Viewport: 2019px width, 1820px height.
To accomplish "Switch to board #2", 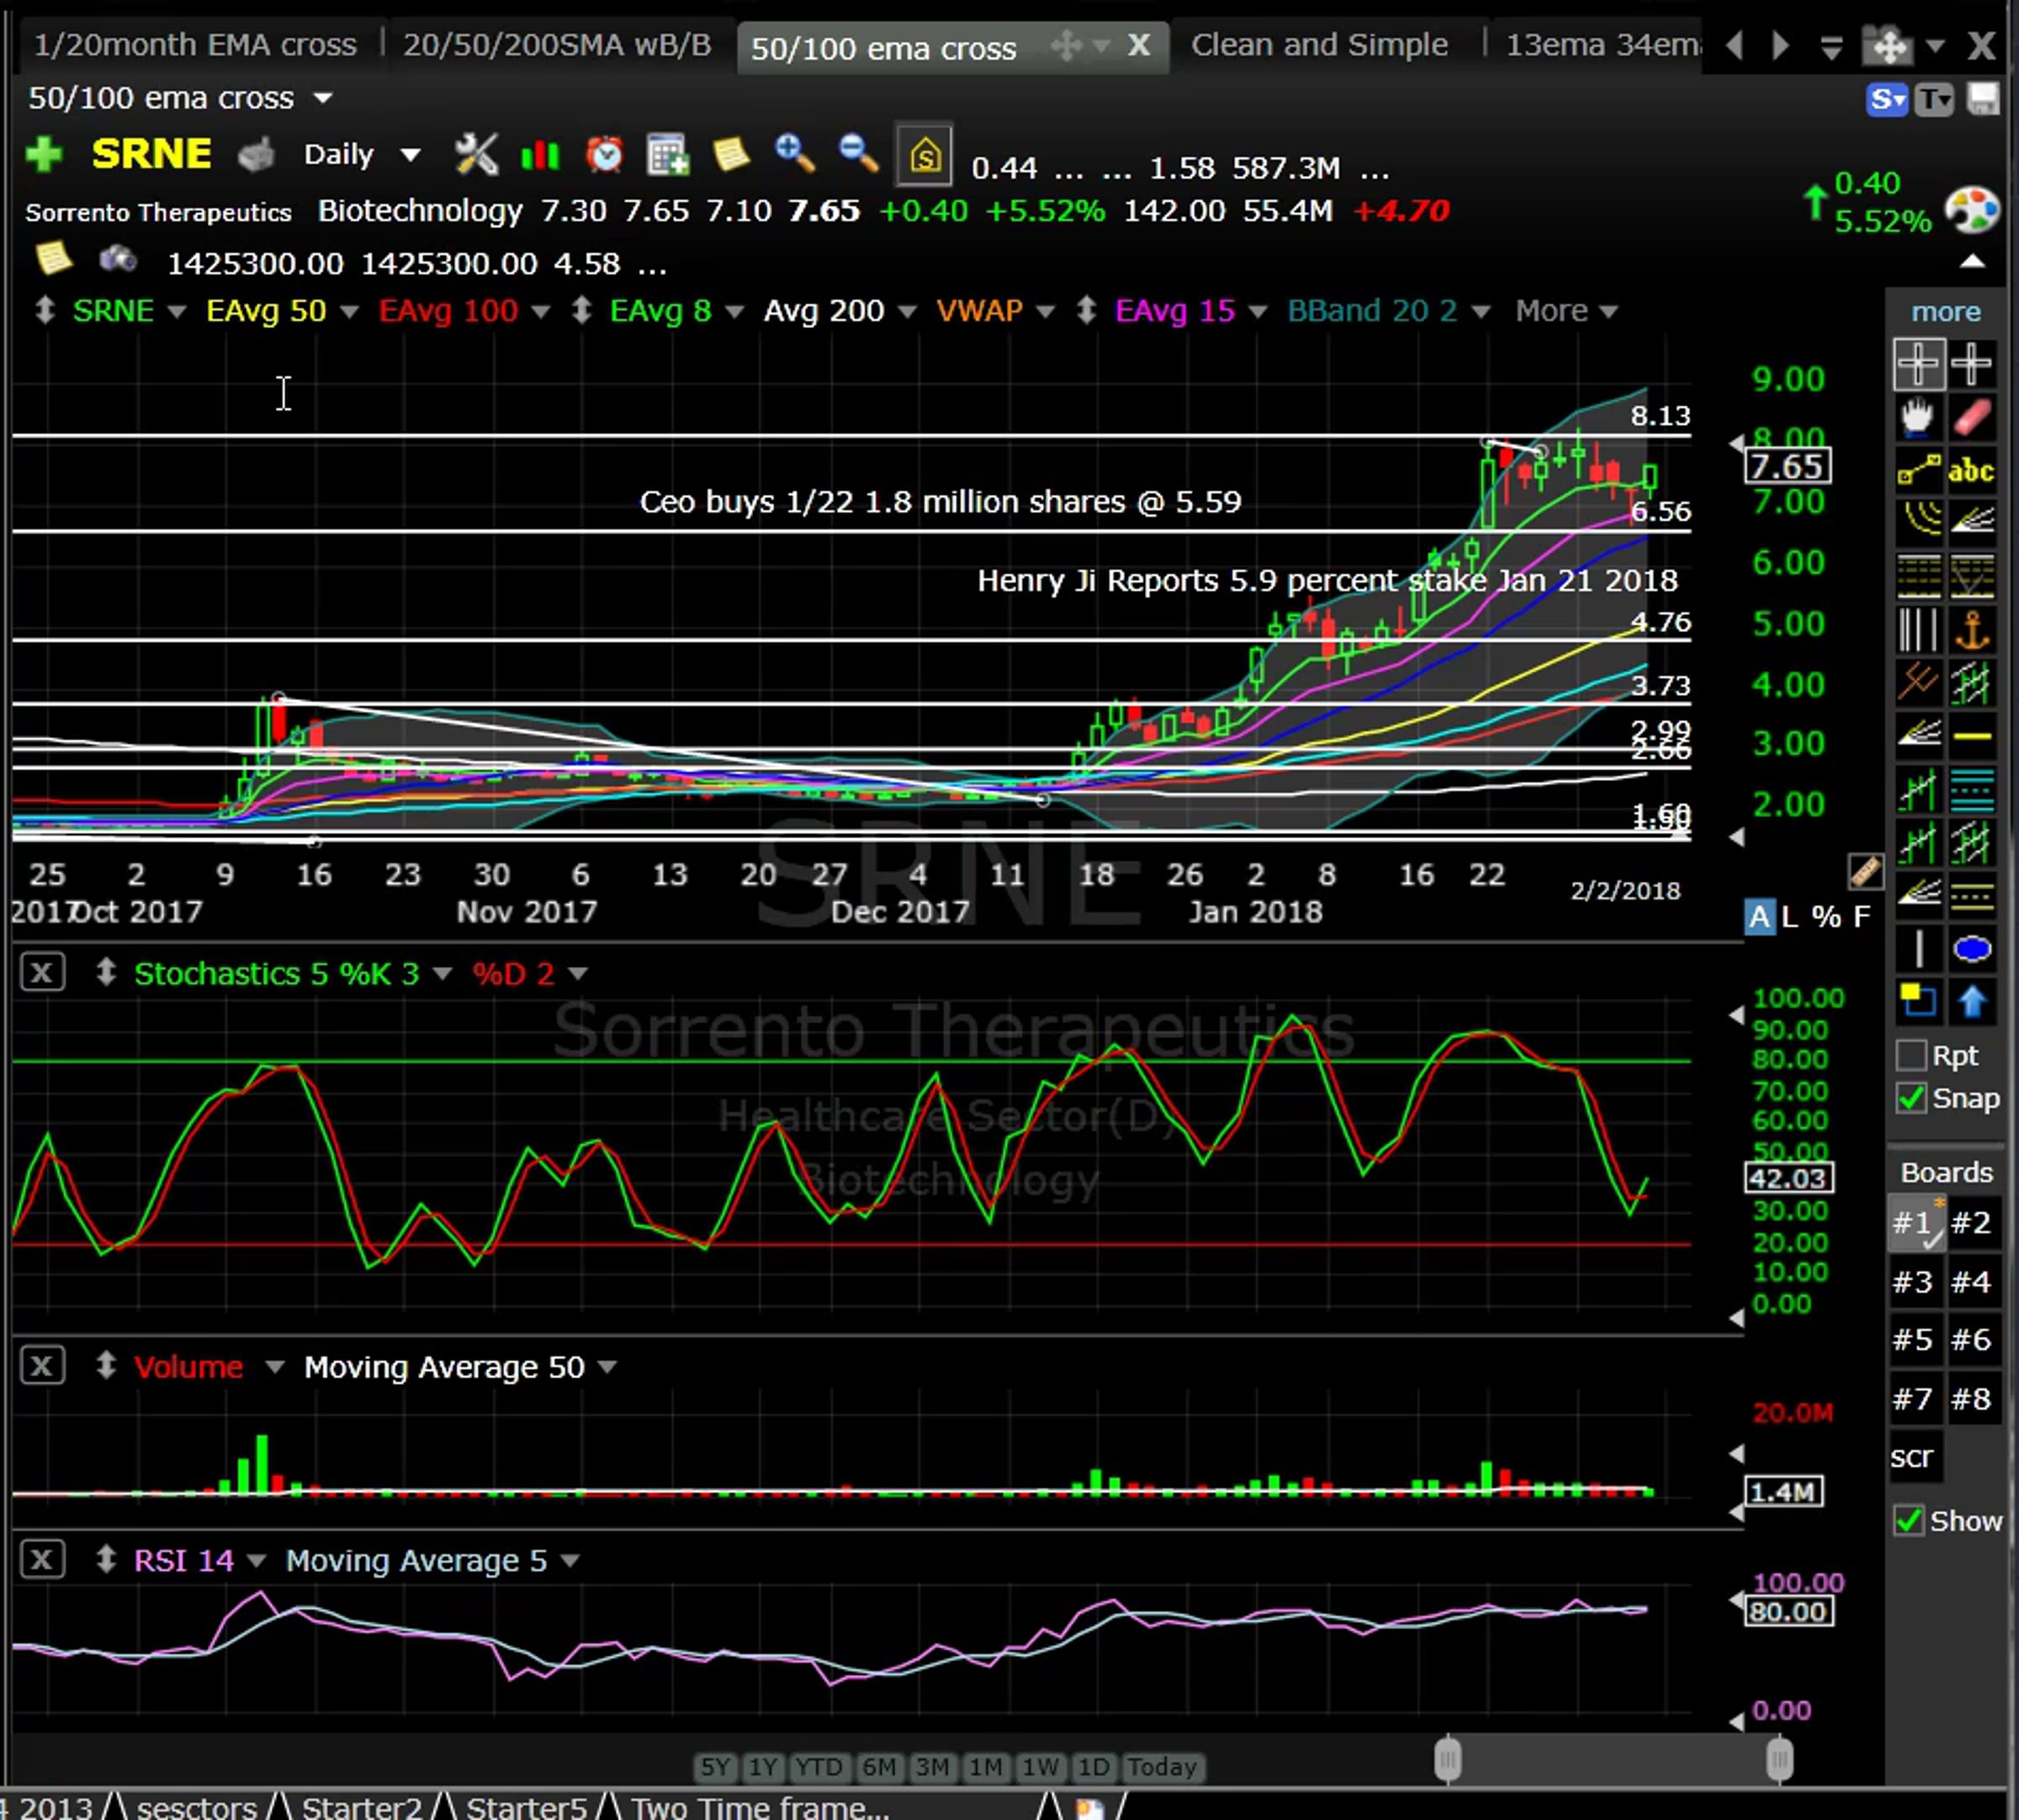I will [1971, 1222].
